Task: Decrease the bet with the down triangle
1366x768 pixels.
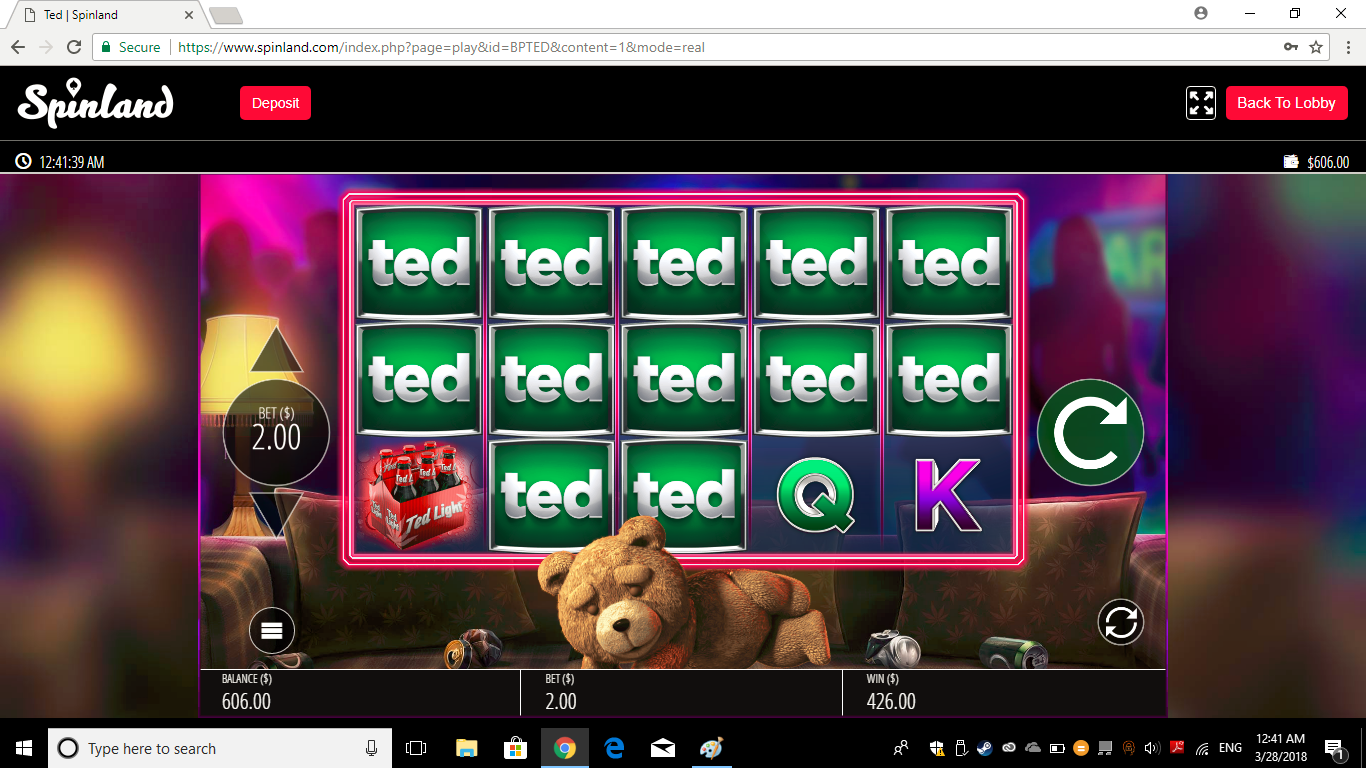Action: click(x=276, y=513)
